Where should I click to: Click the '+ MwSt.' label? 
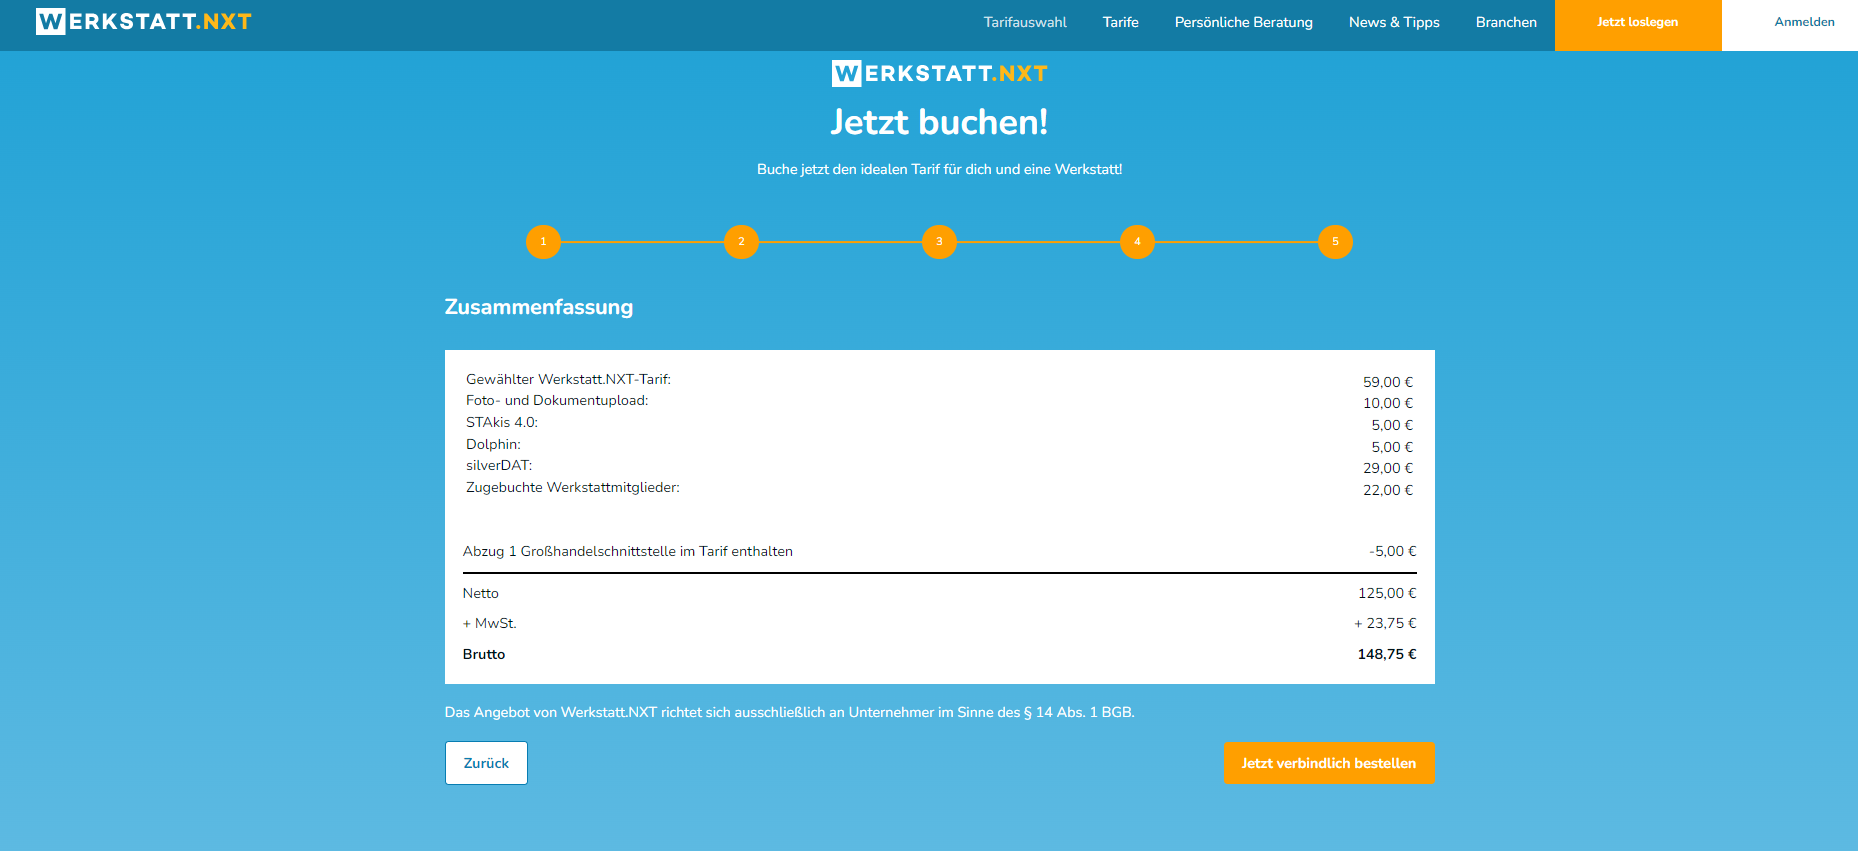[x=490, y=623]
